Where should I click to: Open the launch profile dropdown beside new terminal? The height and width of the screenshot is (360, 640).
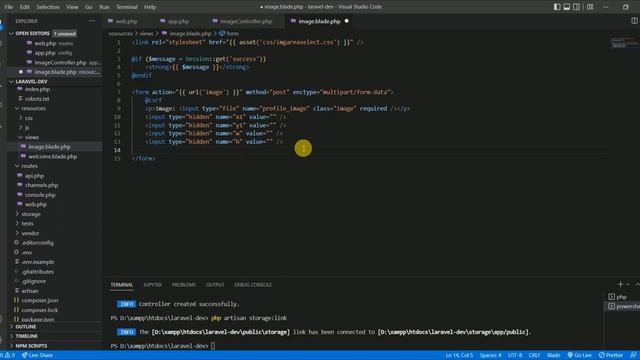[x=628, y=284]
